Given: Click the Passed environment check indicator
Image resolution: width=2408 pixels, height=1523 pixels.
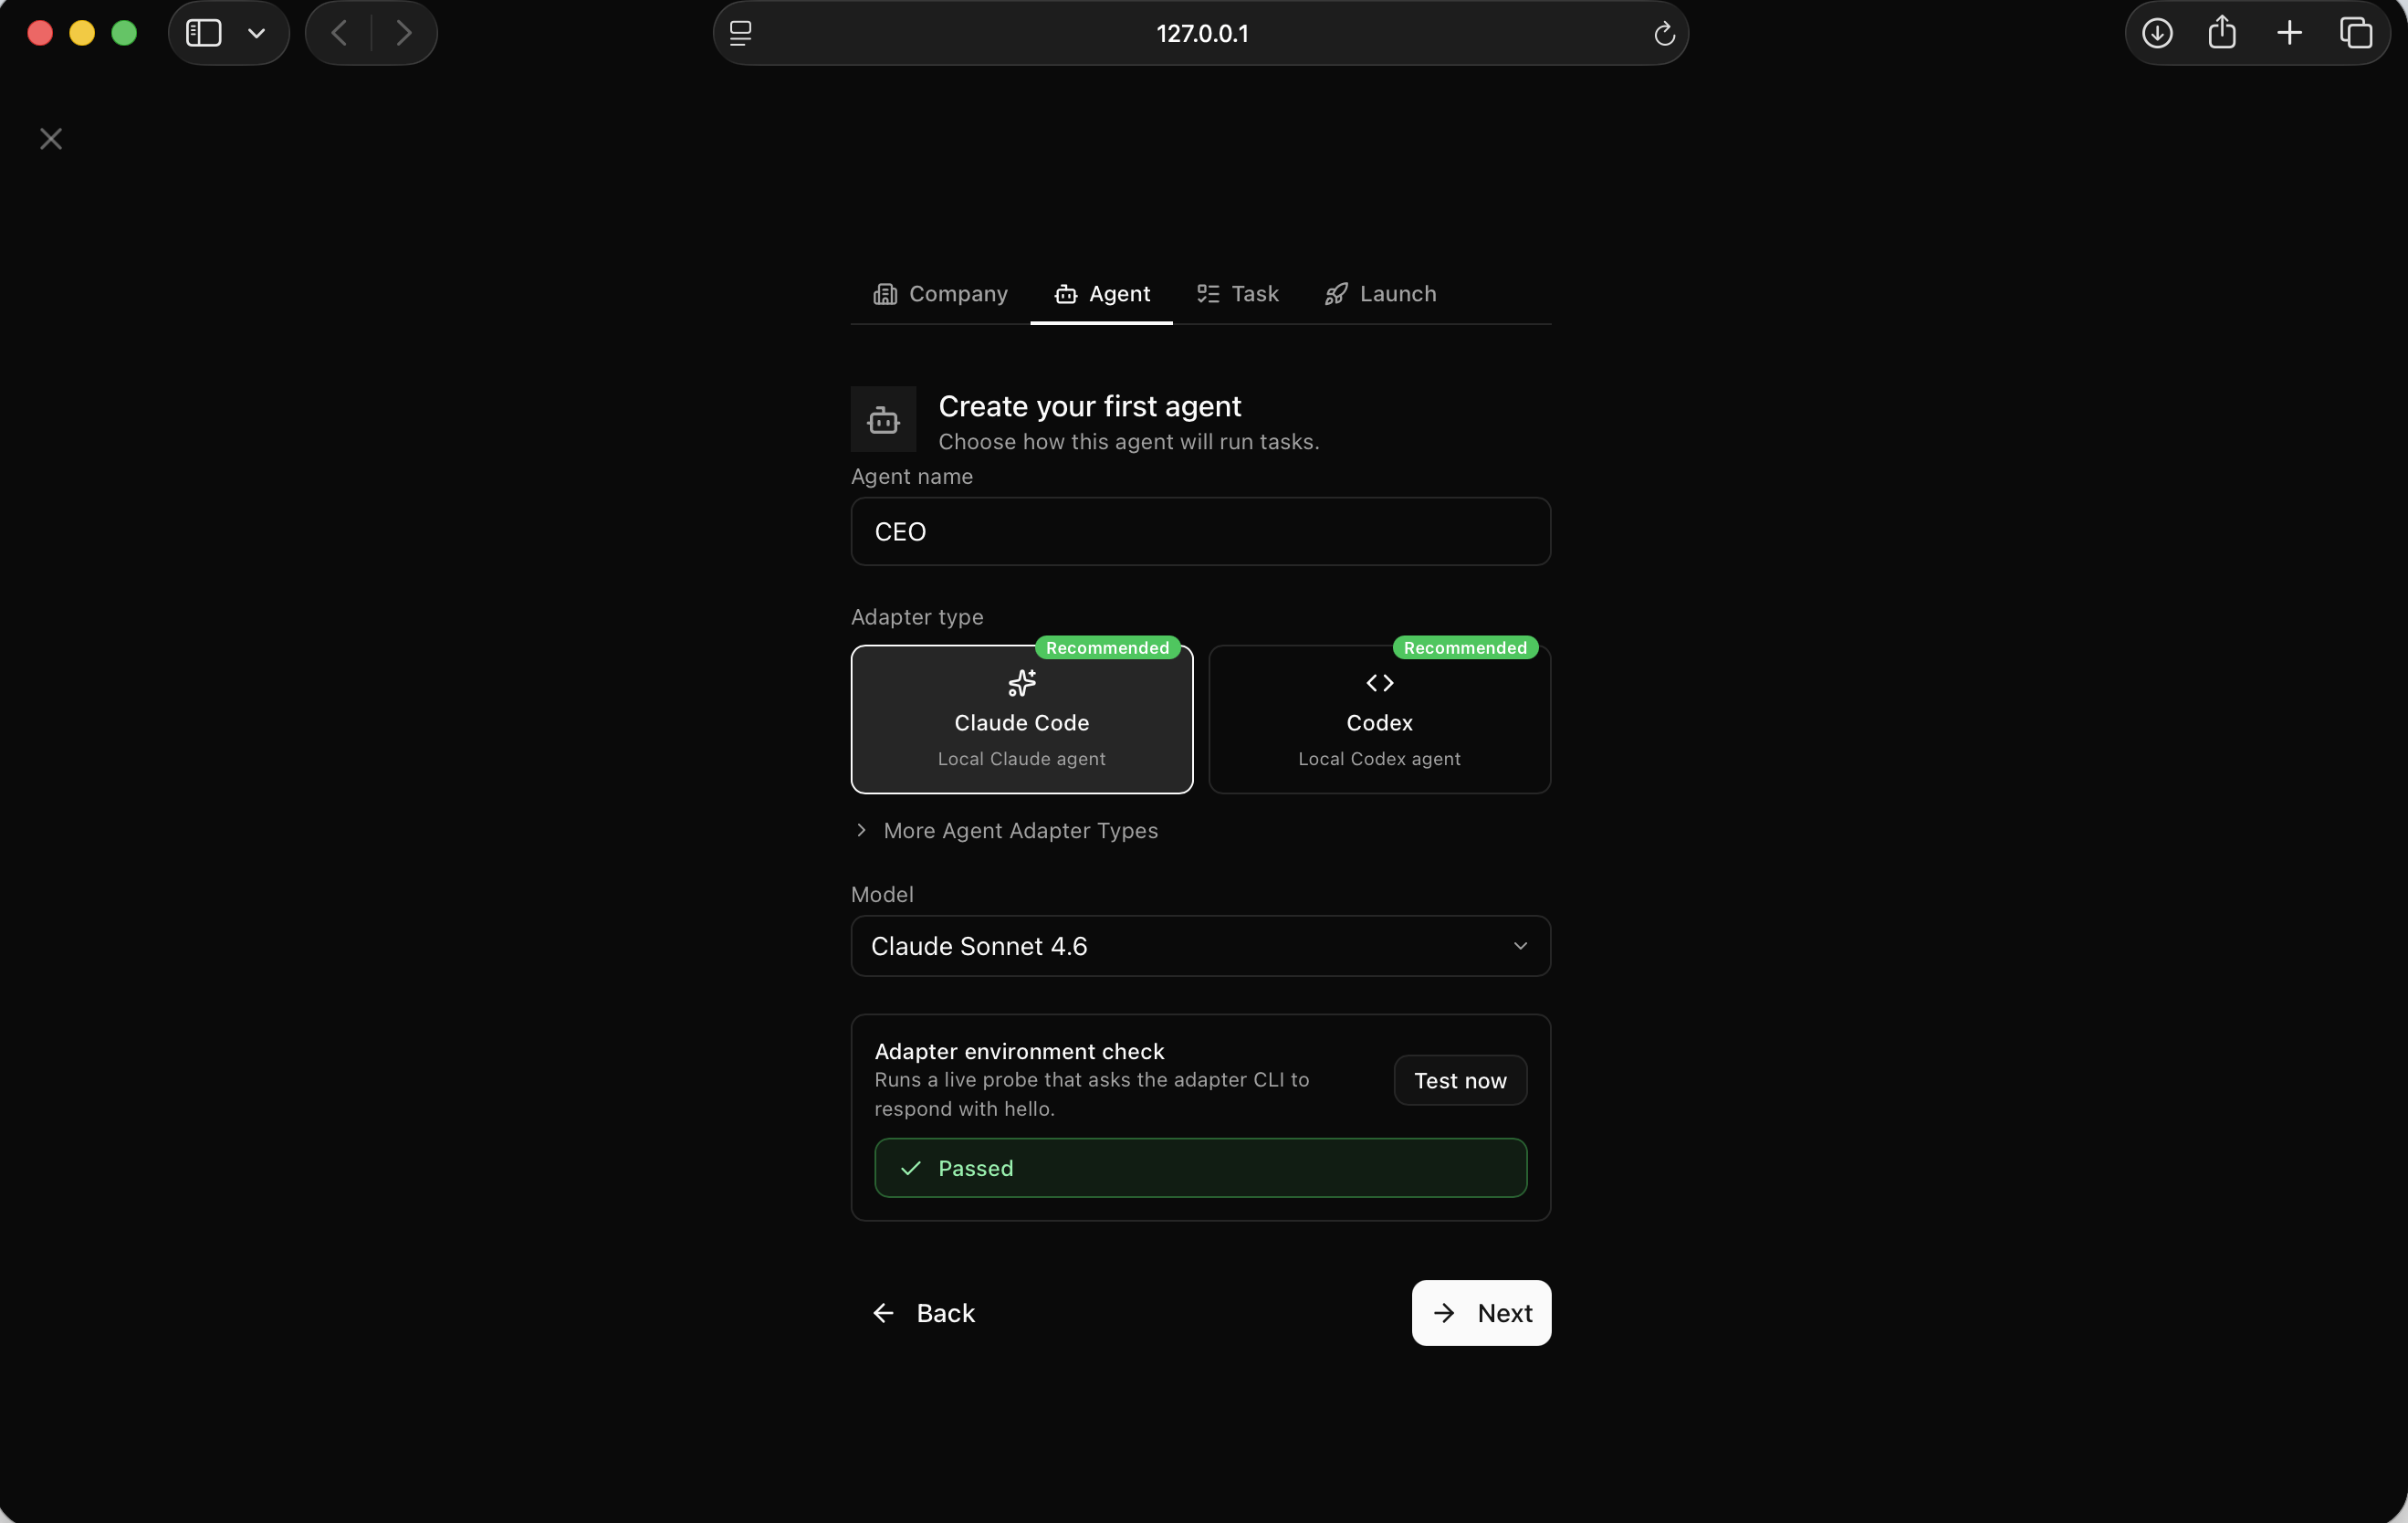Looking at the screenshot, I should tap(1199, 1167).
